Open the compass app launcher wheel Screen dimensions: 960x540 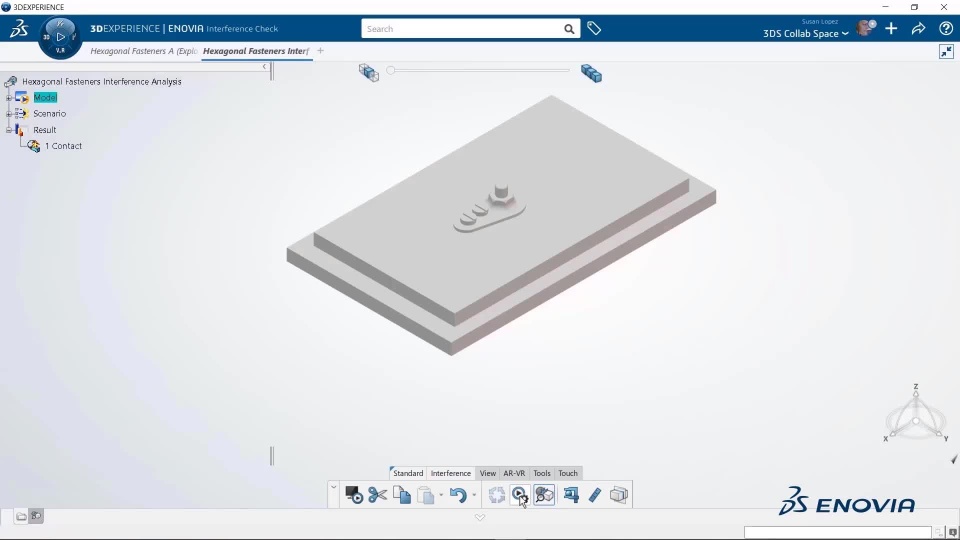[60, 37]
